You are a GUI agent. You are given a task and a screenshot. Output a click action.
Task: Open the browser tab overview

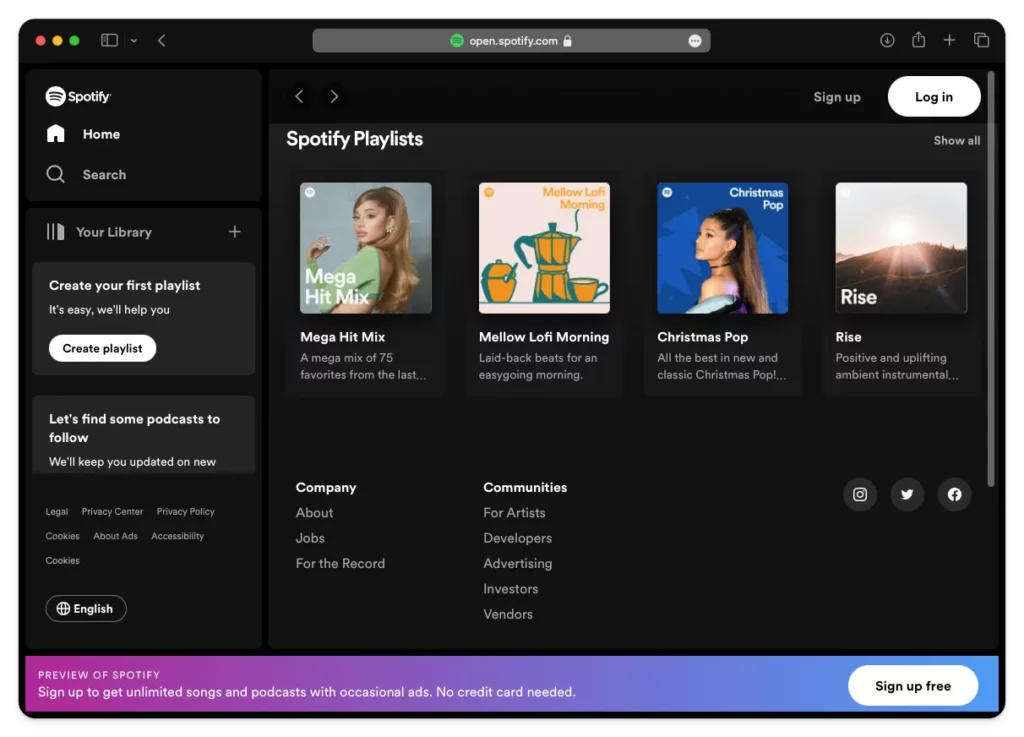point(982,40)
